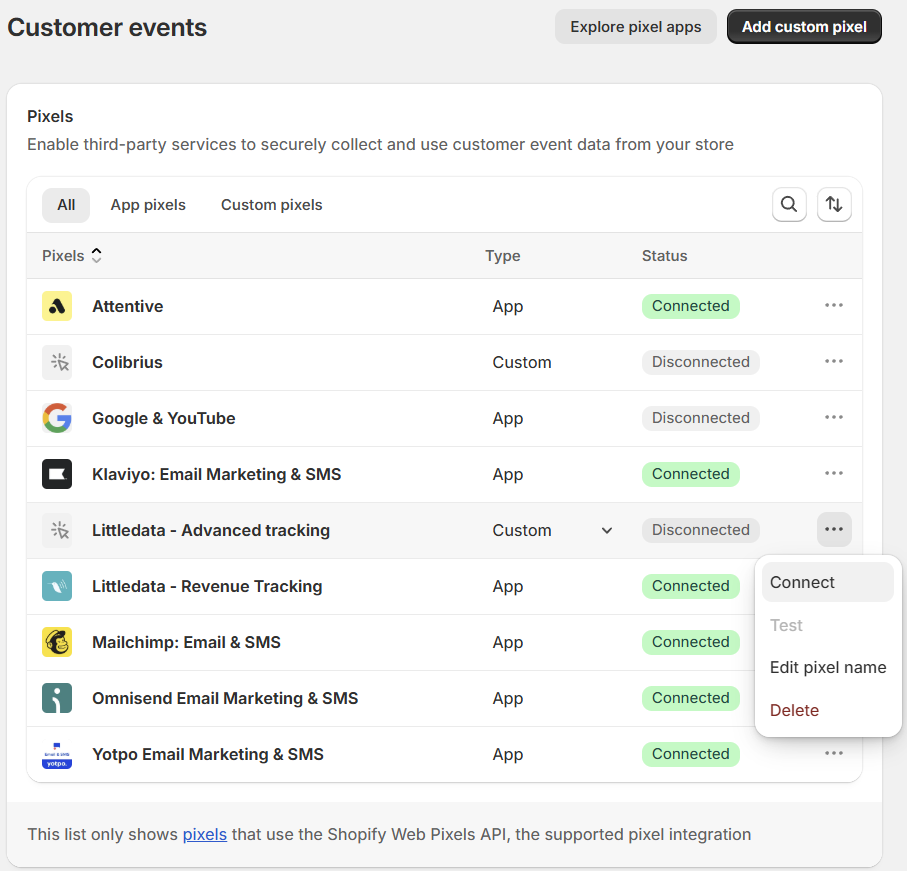Open Omnisend Email Marketing & SMS name
The image size is (907, 871).
[225, 698]
